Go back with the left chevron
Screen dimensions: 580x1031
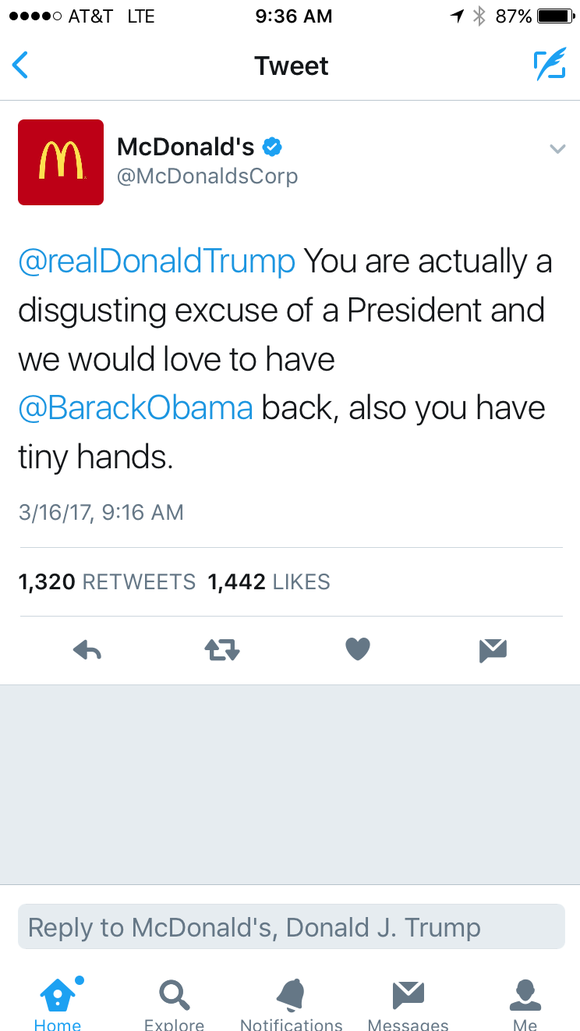pos(20,64)
